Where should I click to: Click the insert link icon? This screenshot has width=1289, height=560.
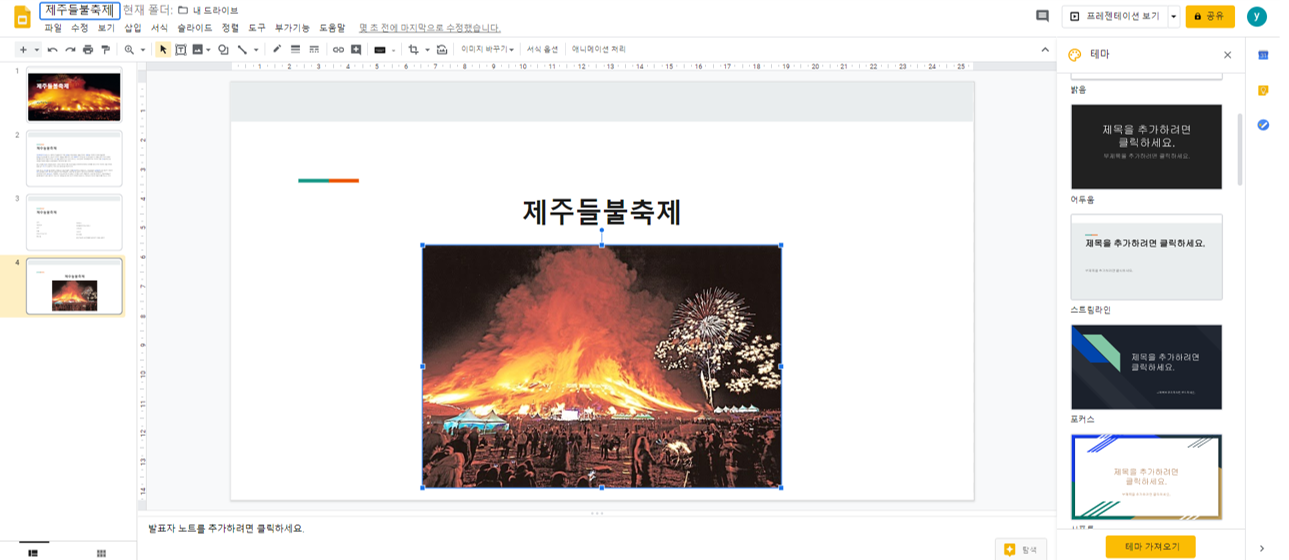(x=338, y=49)
